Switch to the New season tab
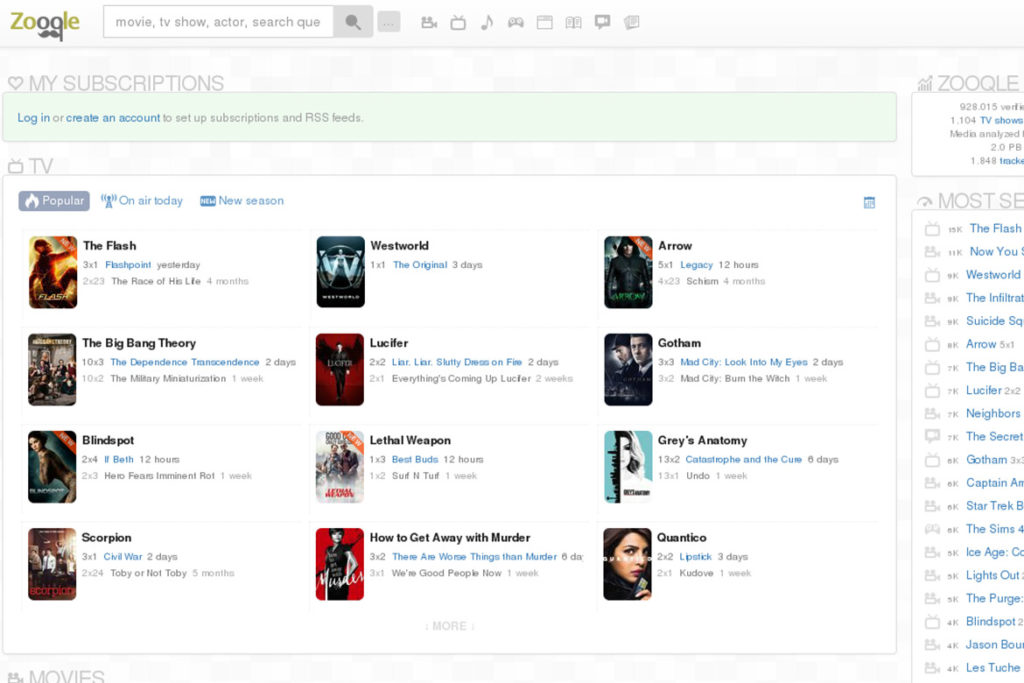Screen dimensions: 1024x683 point(242,201)
